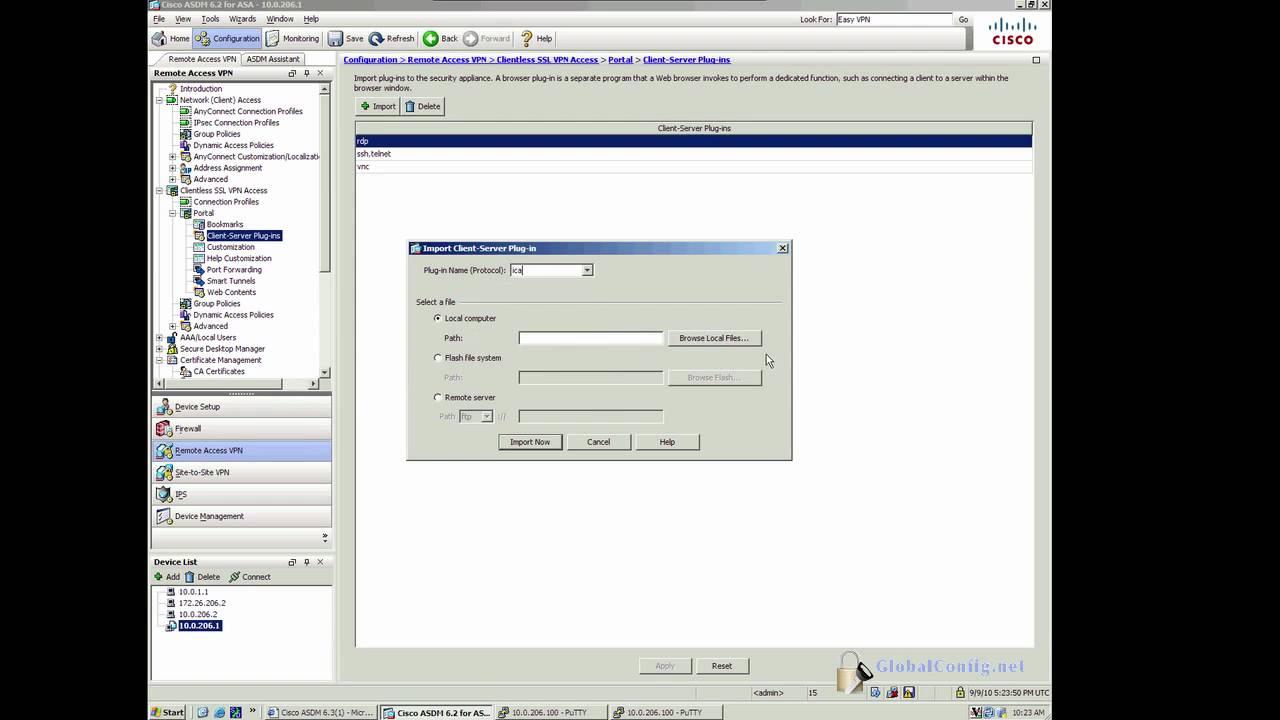The width and height of the screenshot is (1280, 720).
Task: Select Bookmarks in the Portal tree
Action: click(x=225, y=224)
